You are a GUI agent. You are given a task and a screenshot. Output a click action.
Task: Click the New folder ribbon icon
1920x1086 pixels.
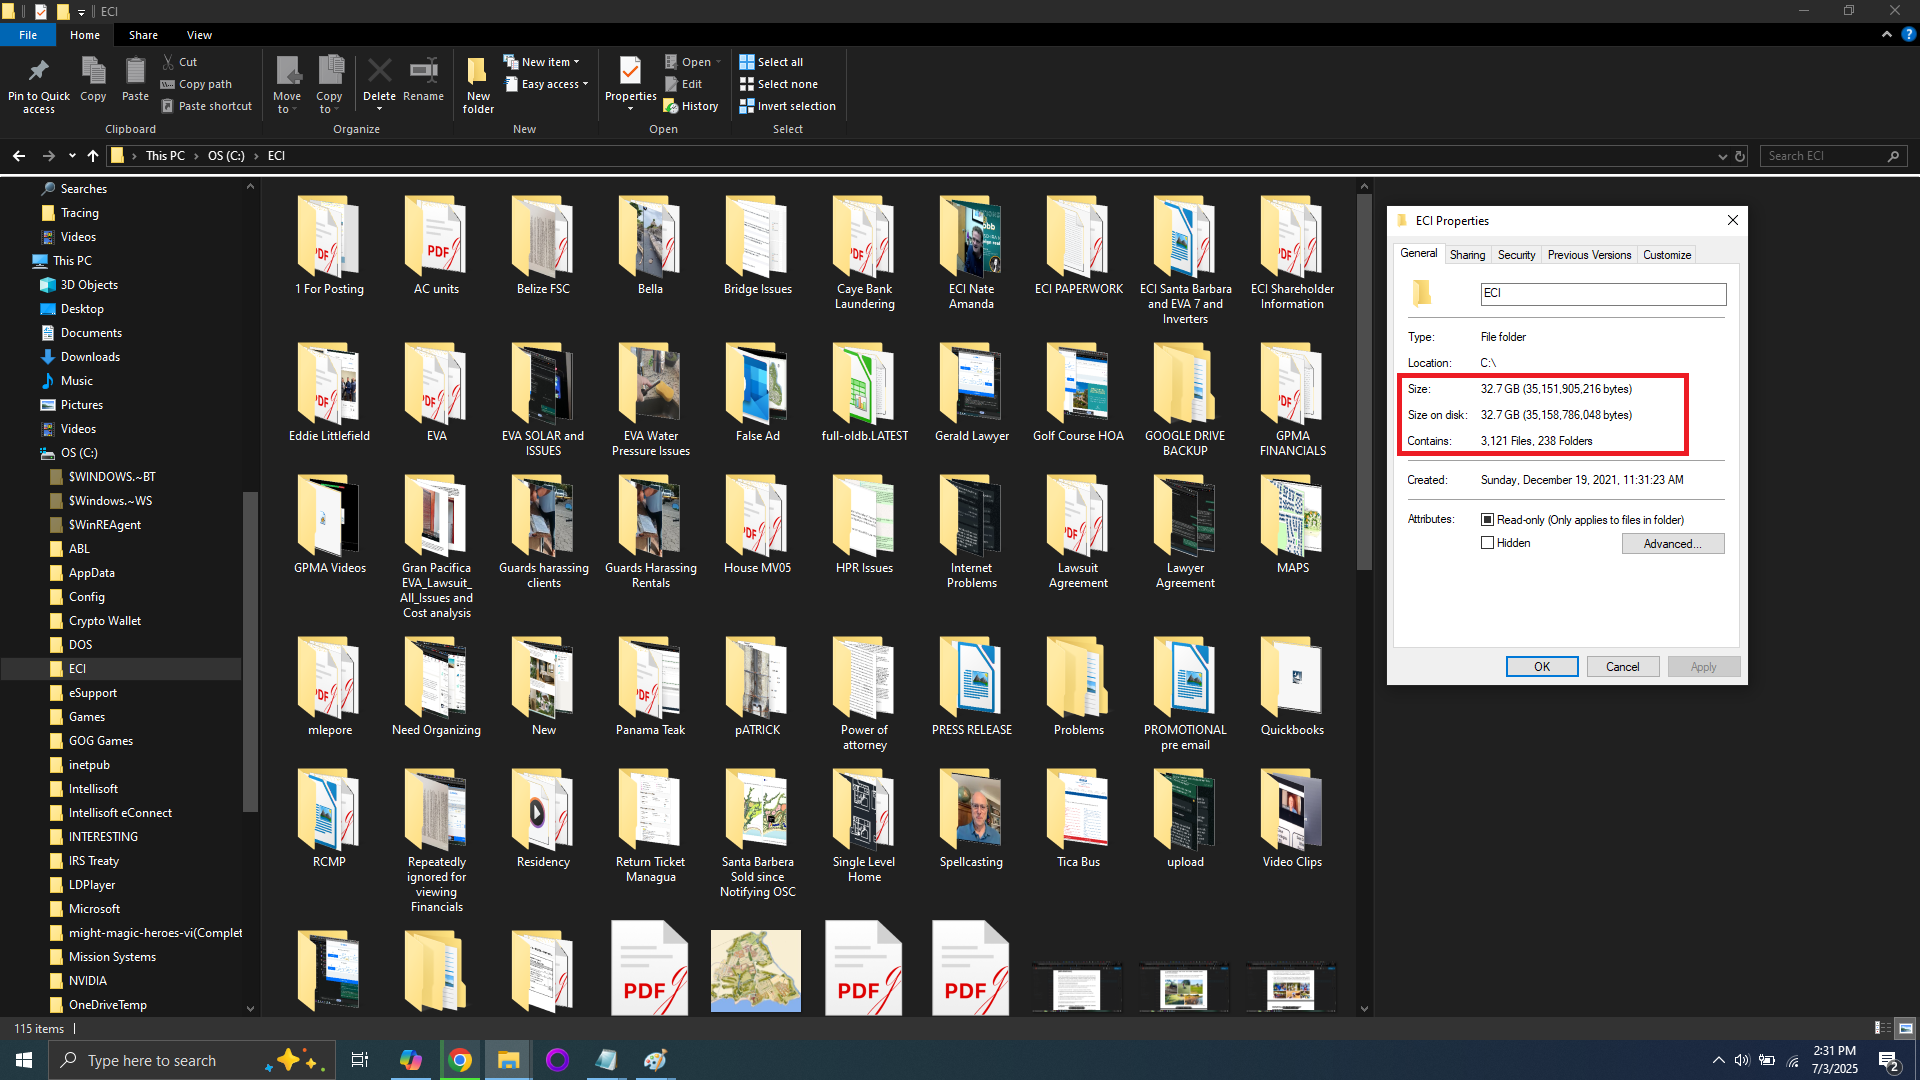click(x=478, y=73)
